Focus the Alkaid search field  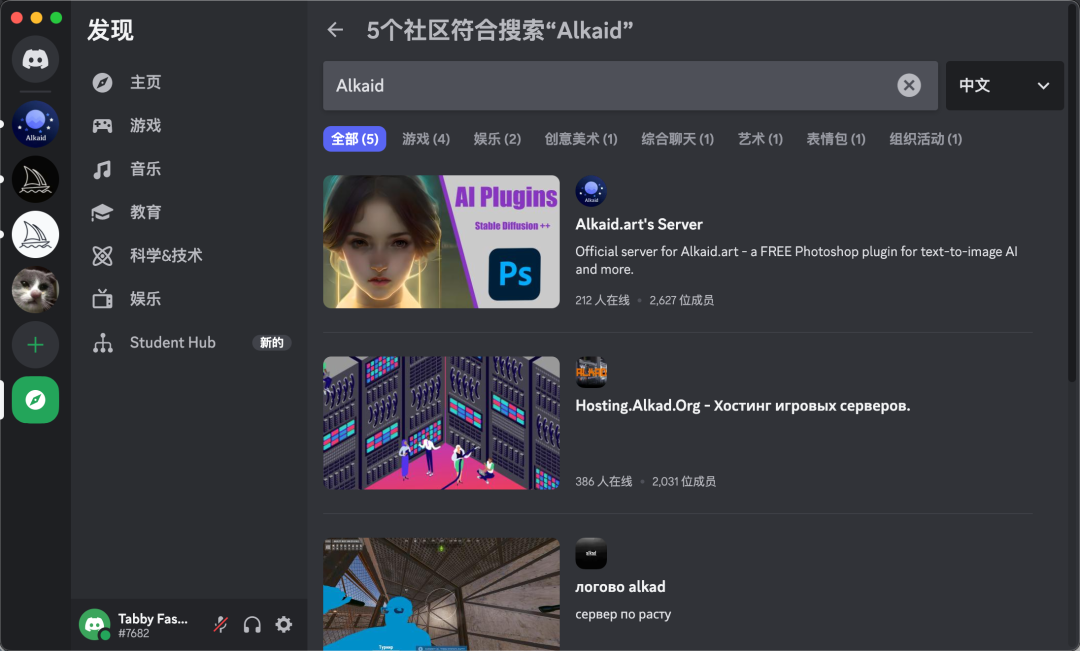point(630,85)
